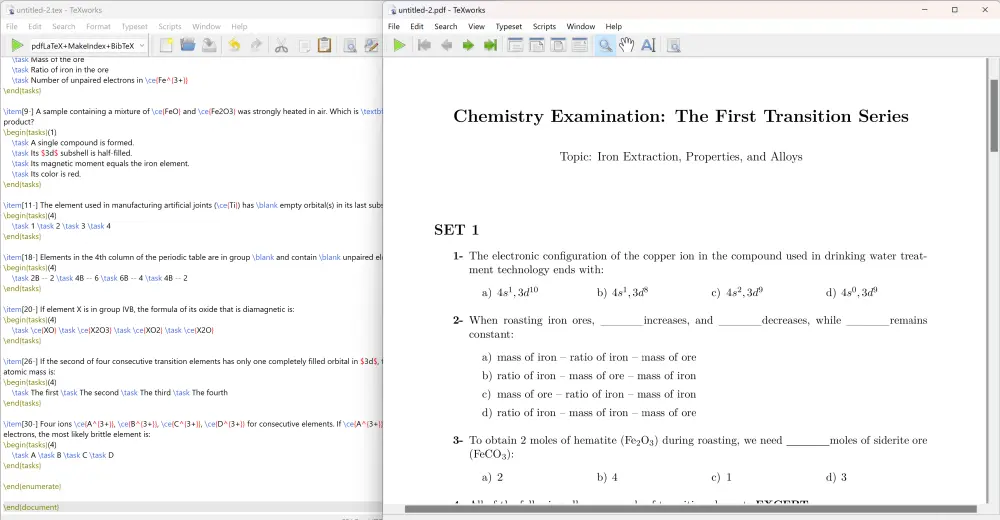1000x520 pixels.
Task: Open the File menu in the PDF window
Action: (393, 26)
